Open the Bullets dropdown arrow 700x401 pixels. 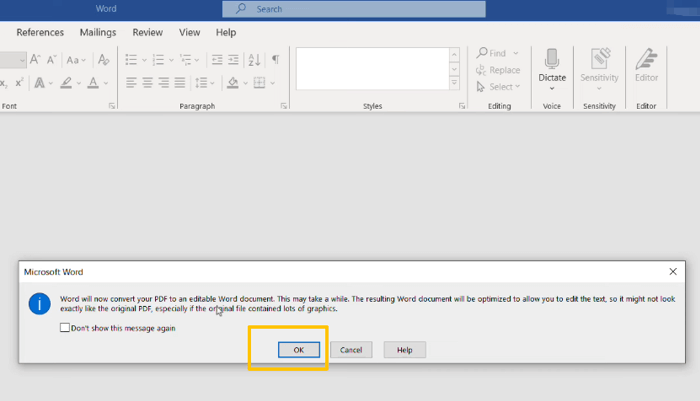(x=144, y=60)
